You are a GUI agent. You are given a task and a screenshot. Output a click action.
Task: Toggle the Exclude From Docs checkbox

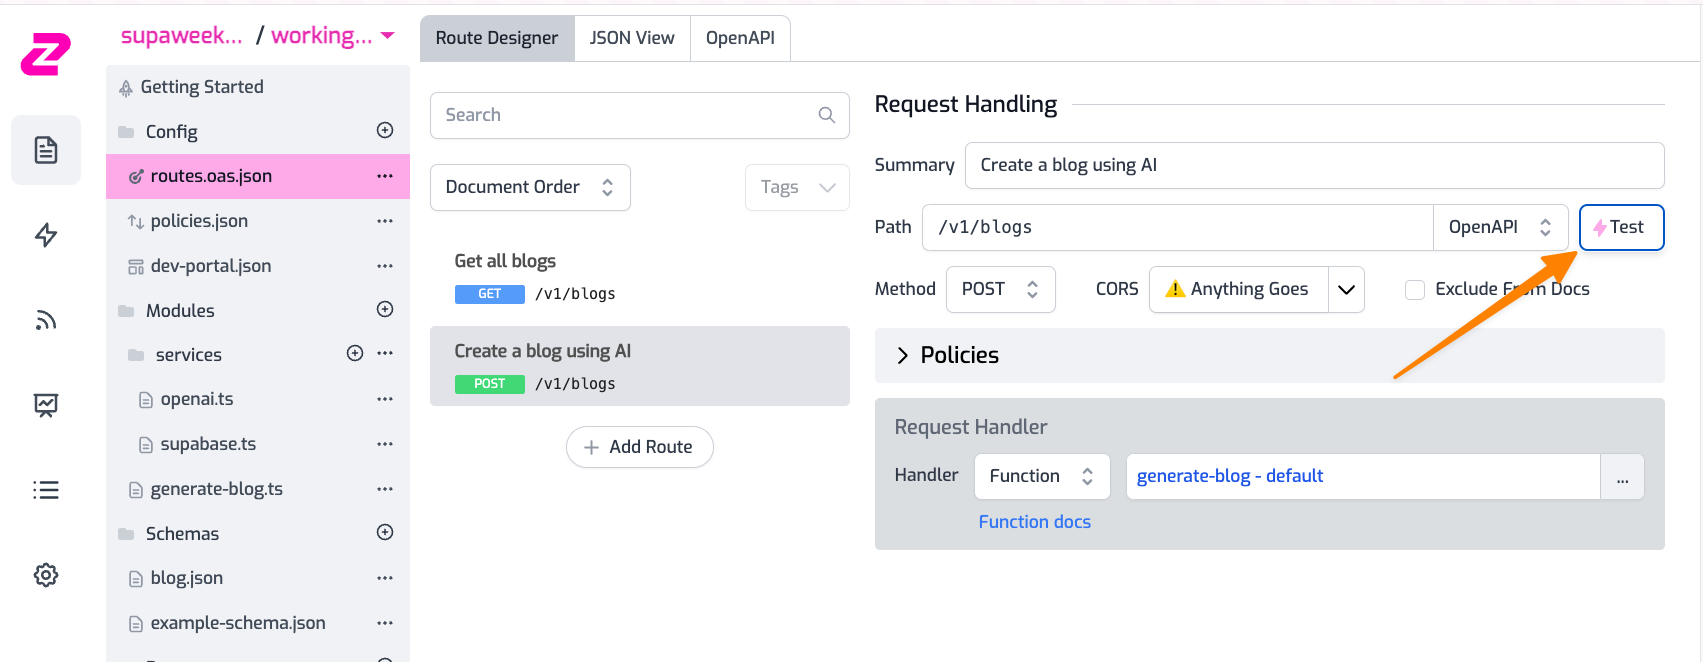coord(1415,290)
